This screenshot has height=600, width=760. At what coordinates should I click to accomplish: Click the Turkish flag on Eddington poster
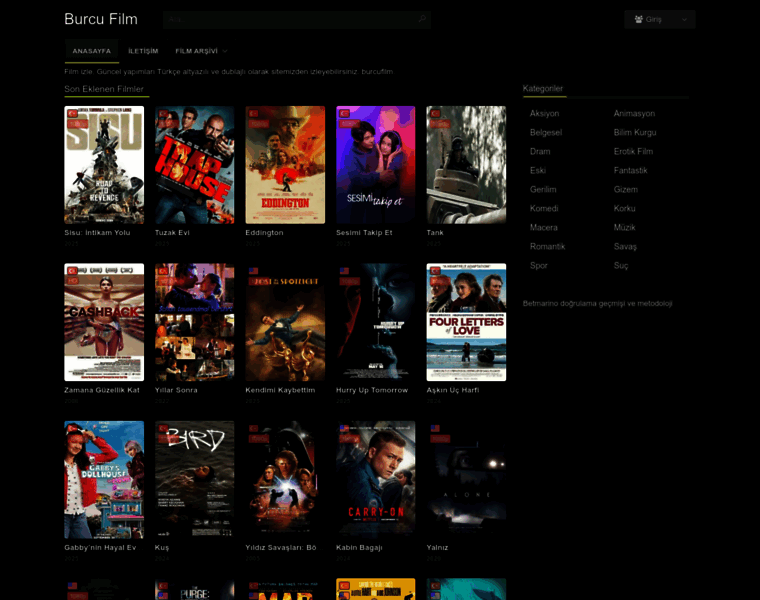(x=253, y=113)
